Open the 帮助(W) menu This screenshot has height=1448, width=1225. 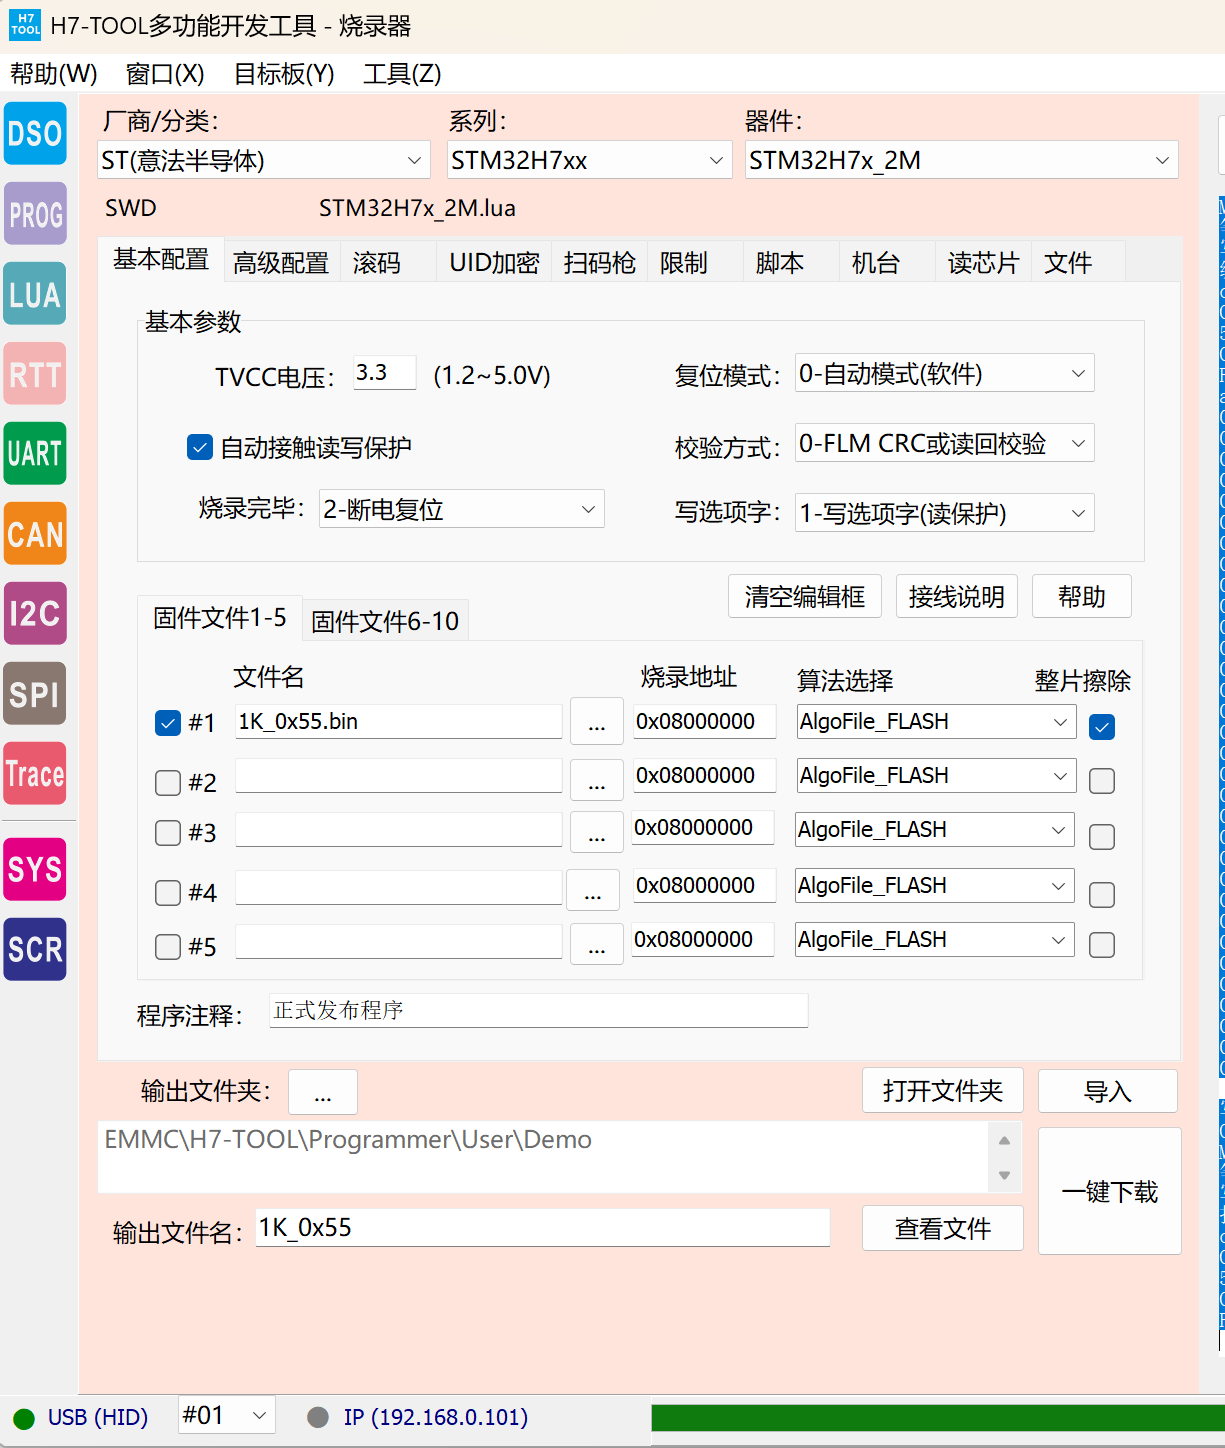pyautogui.click(x=54, y=74)
